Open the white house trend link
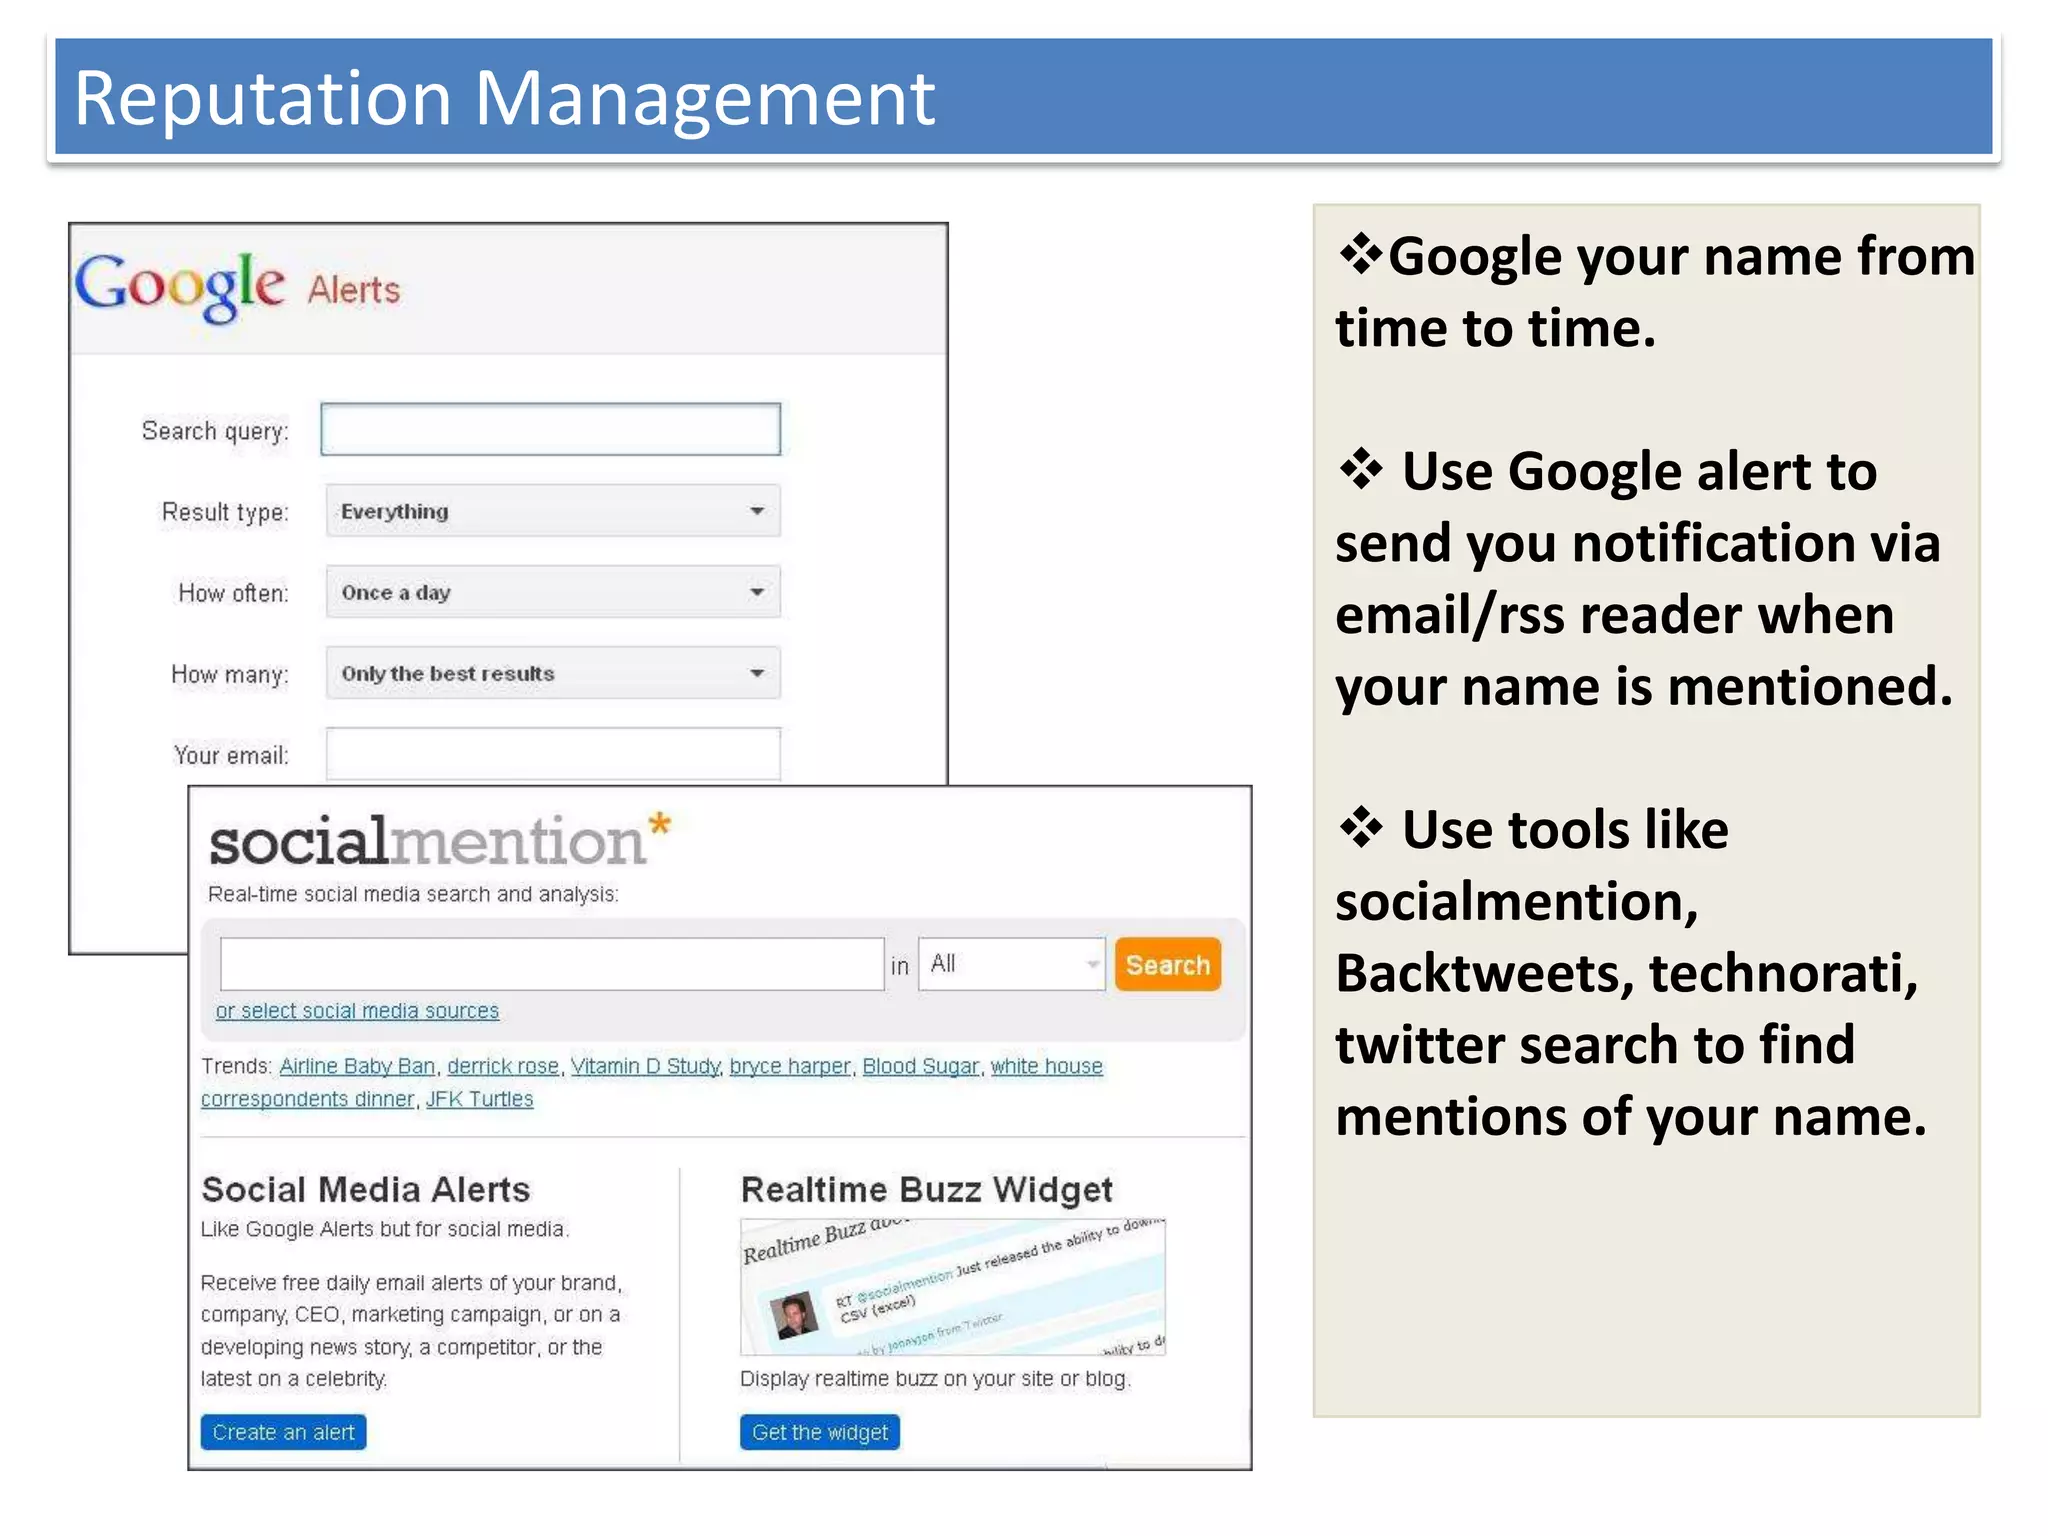The image size is (2048, 1536). (1047, 1066)
